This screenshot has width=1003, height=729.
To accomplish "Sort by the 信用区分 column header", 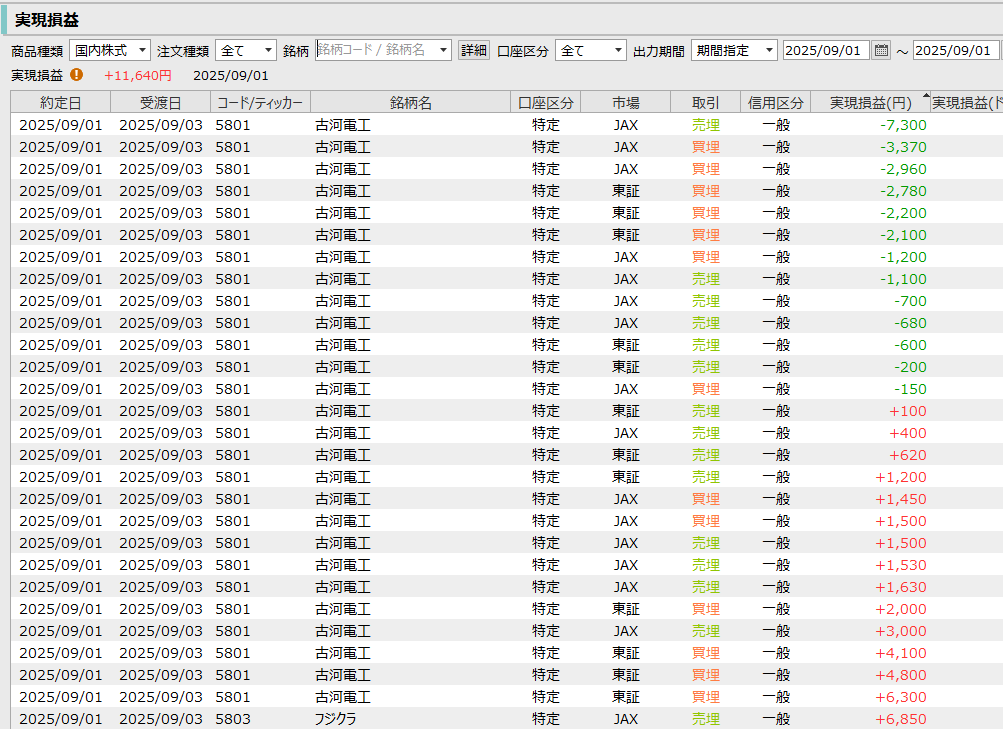I will pos(775,102).
